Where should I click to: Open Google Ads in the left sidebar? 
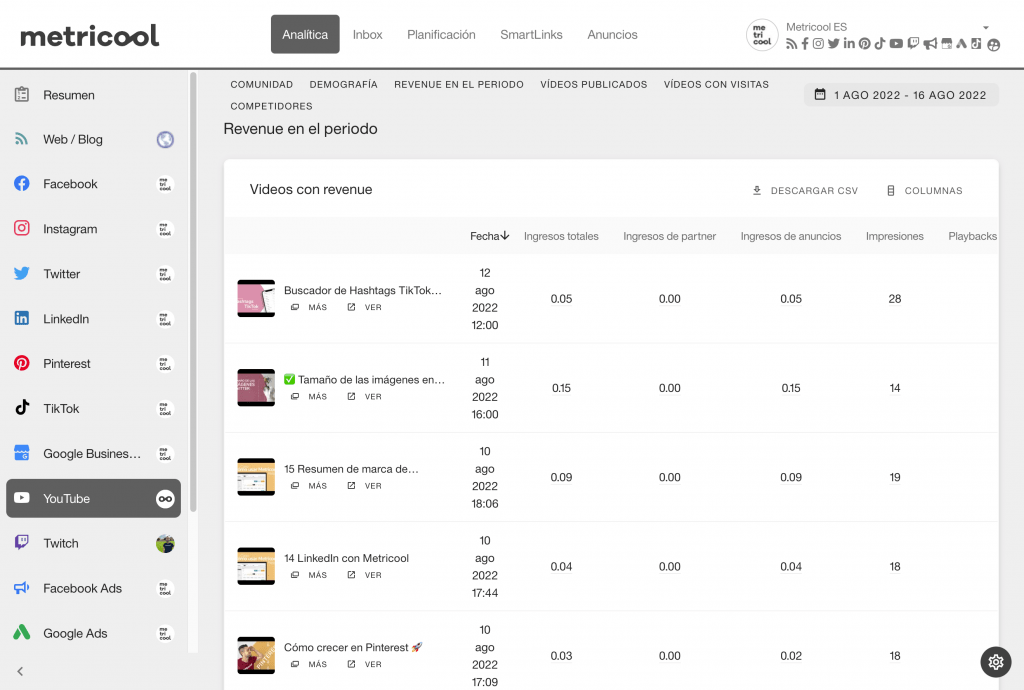pos(93,633)
